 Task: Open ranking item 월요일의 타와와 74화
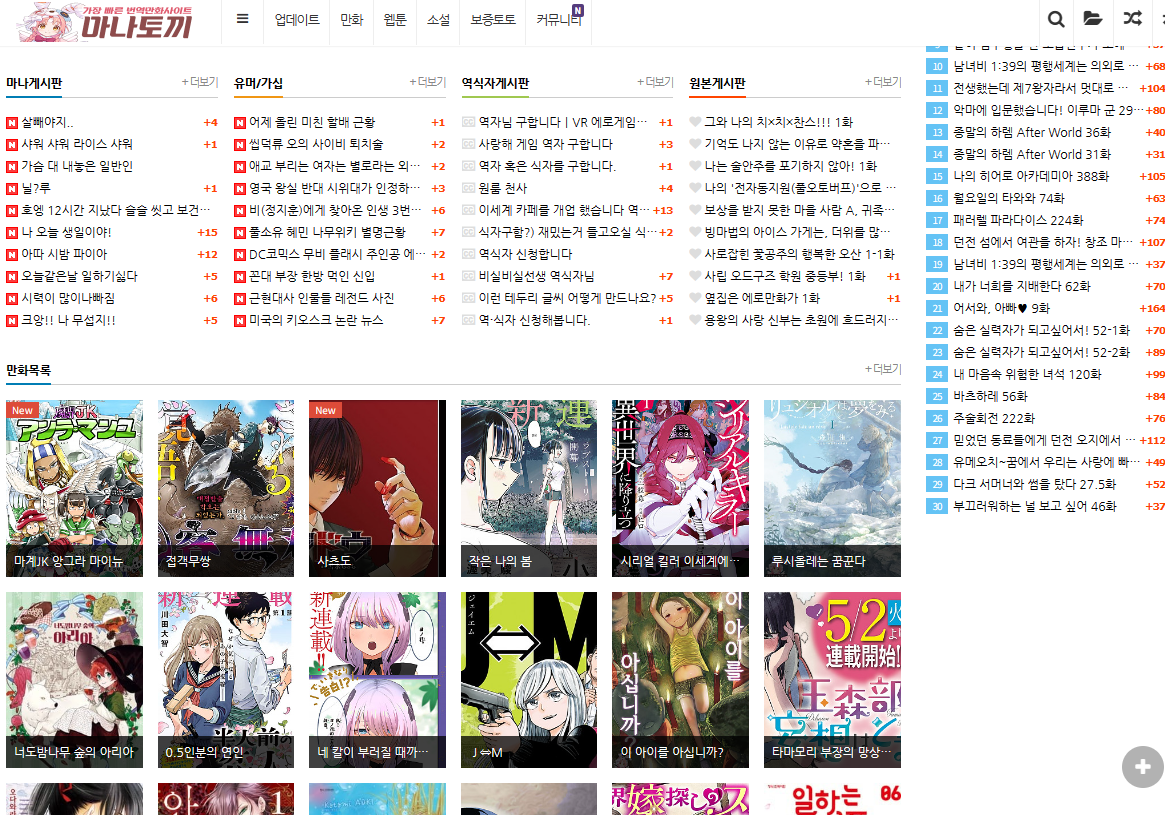(x=1008, y=198)
